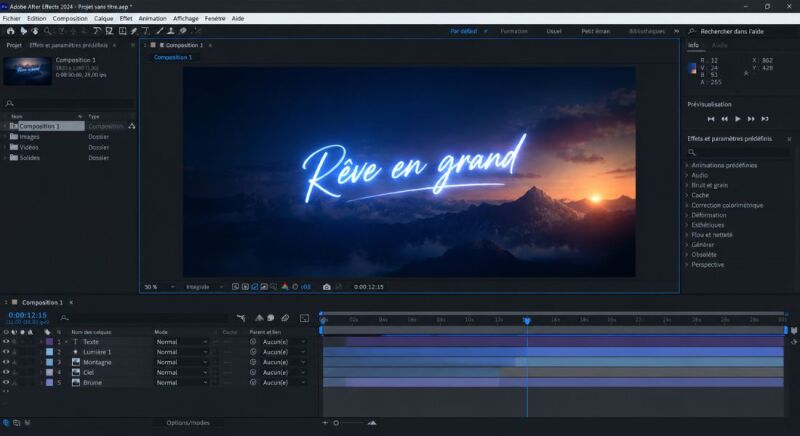Hide the Montagne layer eye
This screenshot has height=436, width=800.
point(6,362)
